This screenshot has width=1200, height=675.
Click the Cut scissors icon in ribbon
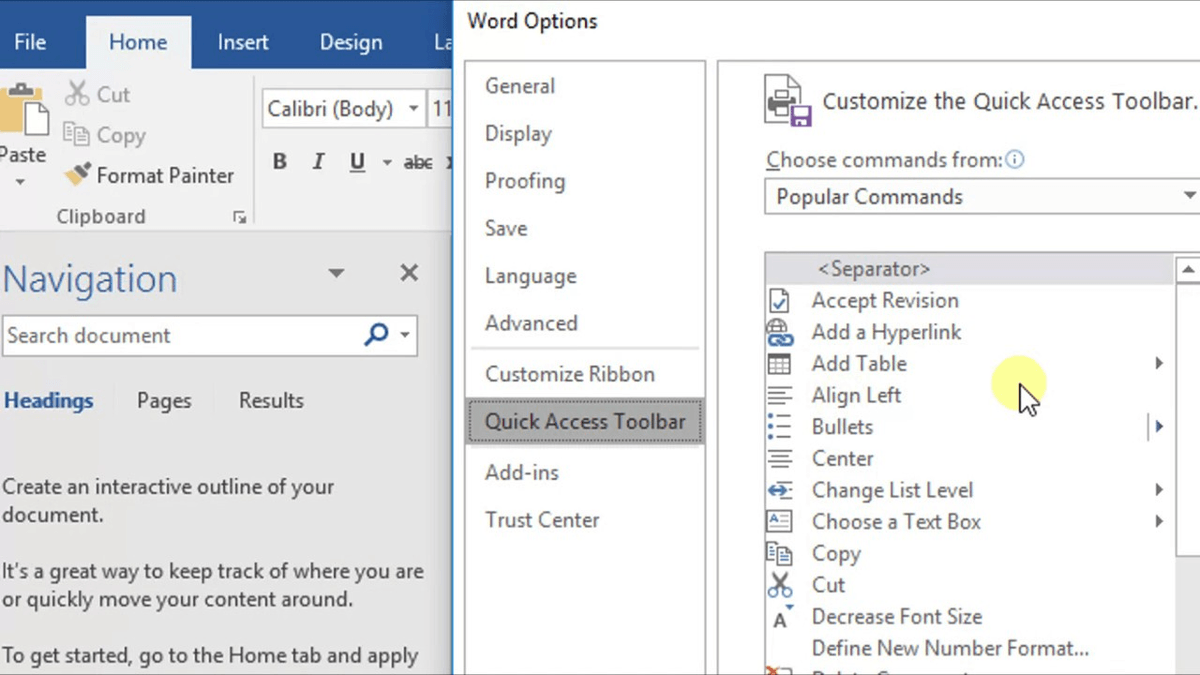pos(77,94)
